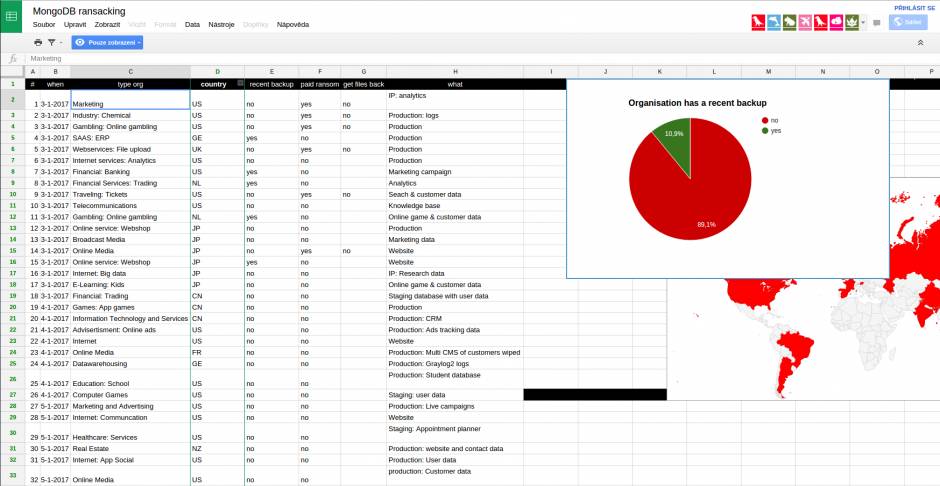Select the 'Healthcare: Services' cell
This screenshot has width=940, height=486.
(131, 433)
